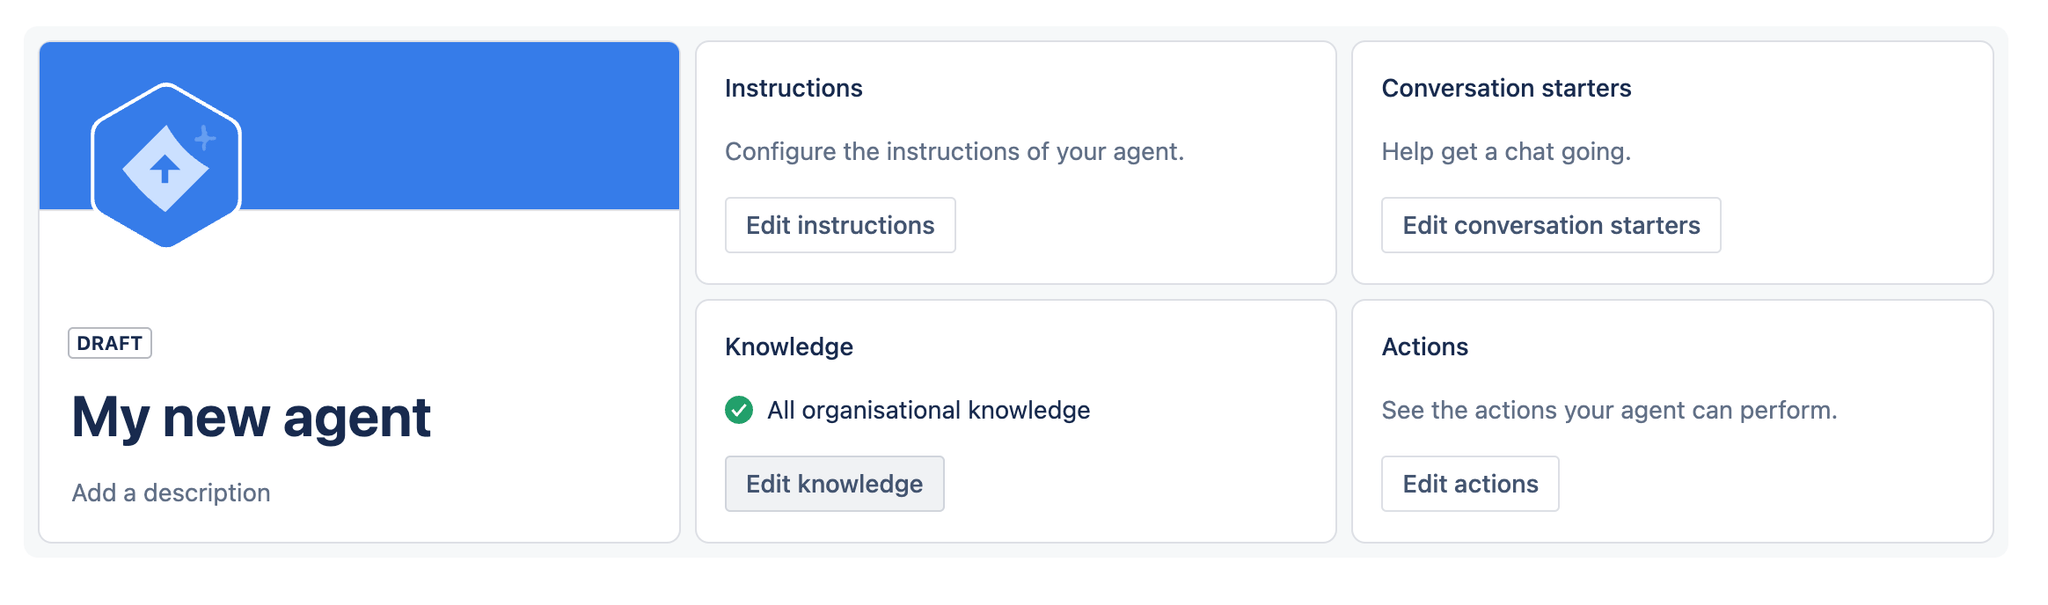Click the Help get a chat going text
The height and width of the screenshot is (605, 2048).
point(1505,152)
